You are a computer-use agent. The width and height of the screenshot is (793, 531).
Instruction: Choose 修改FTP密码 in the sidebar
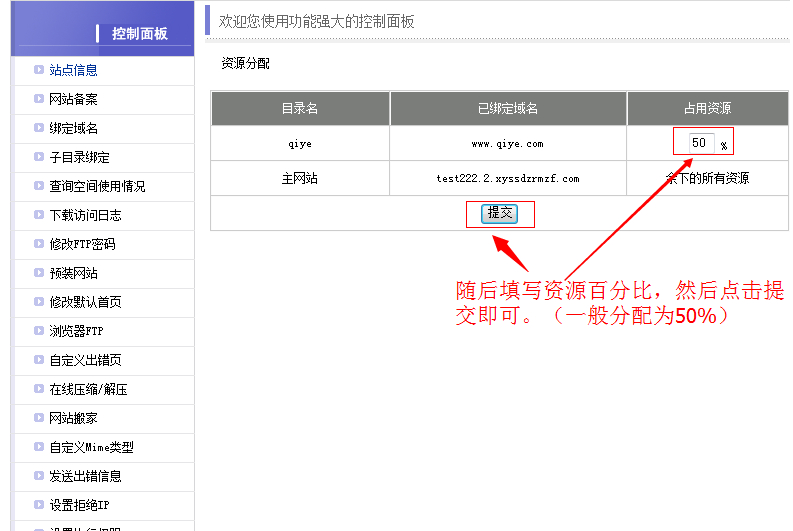coord(82,244)
